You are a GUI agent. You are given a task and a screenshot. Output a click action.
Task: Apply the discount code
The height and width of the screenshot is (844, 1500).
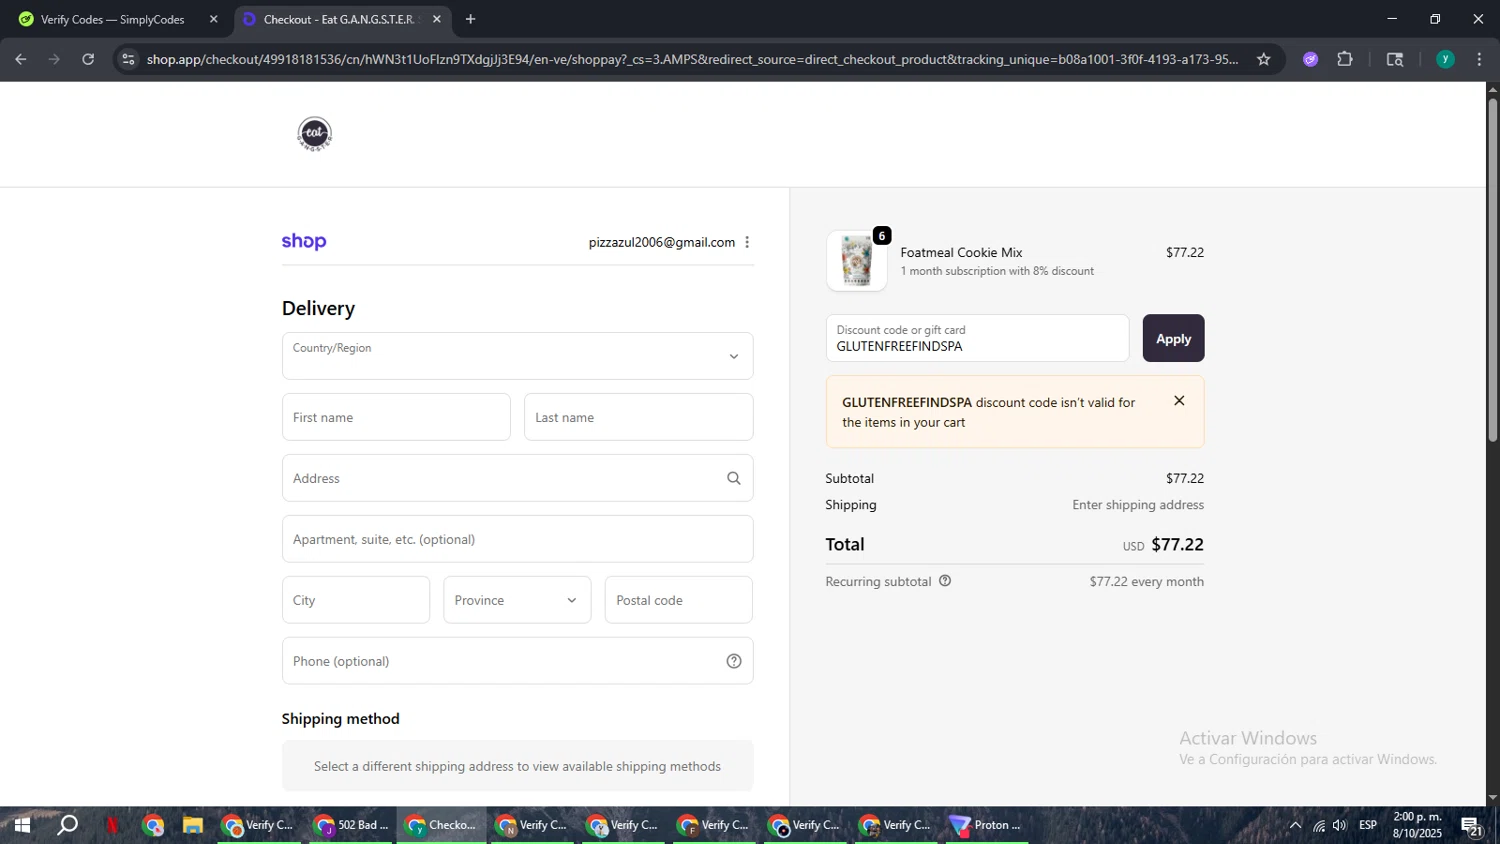[1173, 338]
